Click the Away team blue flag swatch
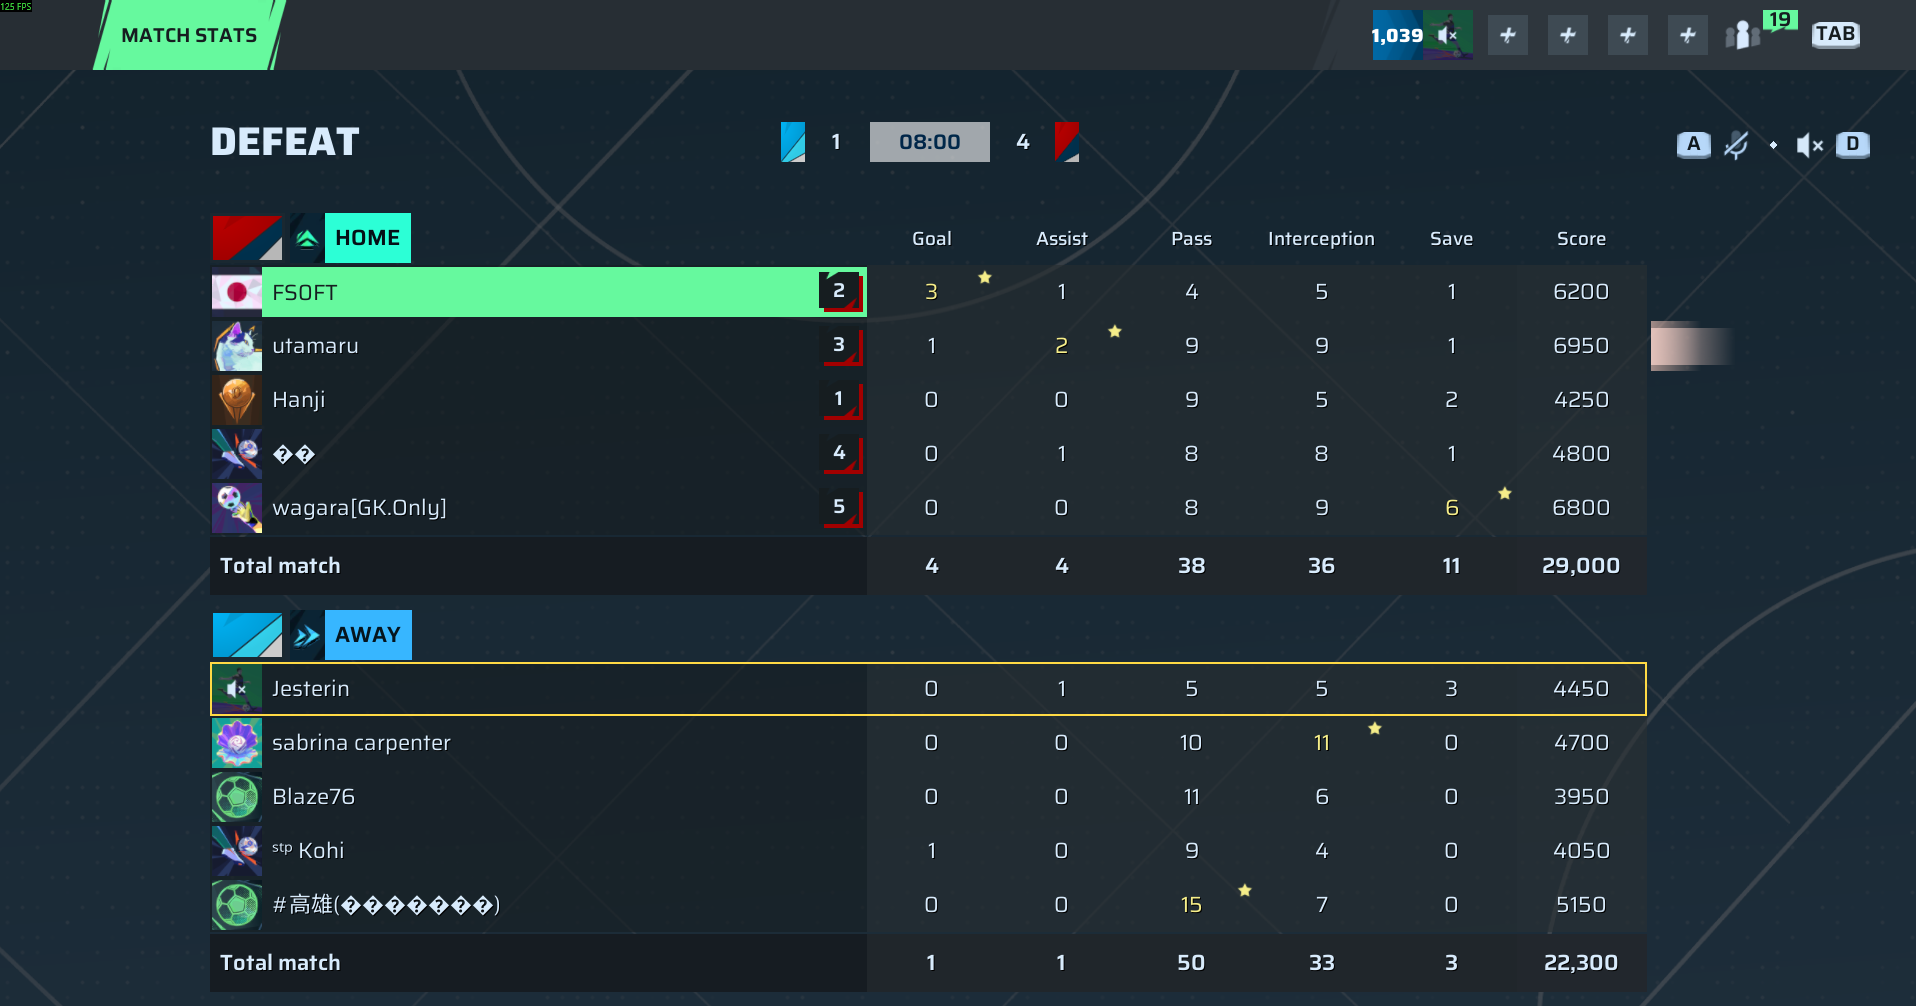The height and width of the screenshot is (1006, 1916). [247, 635]
